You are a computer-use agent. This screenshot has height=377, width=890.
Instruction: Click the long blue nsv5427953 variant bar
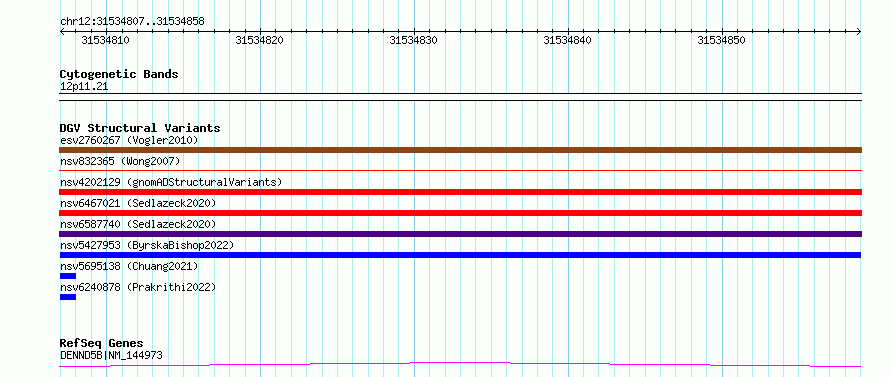pyautogui.click(x=460, y=255)
